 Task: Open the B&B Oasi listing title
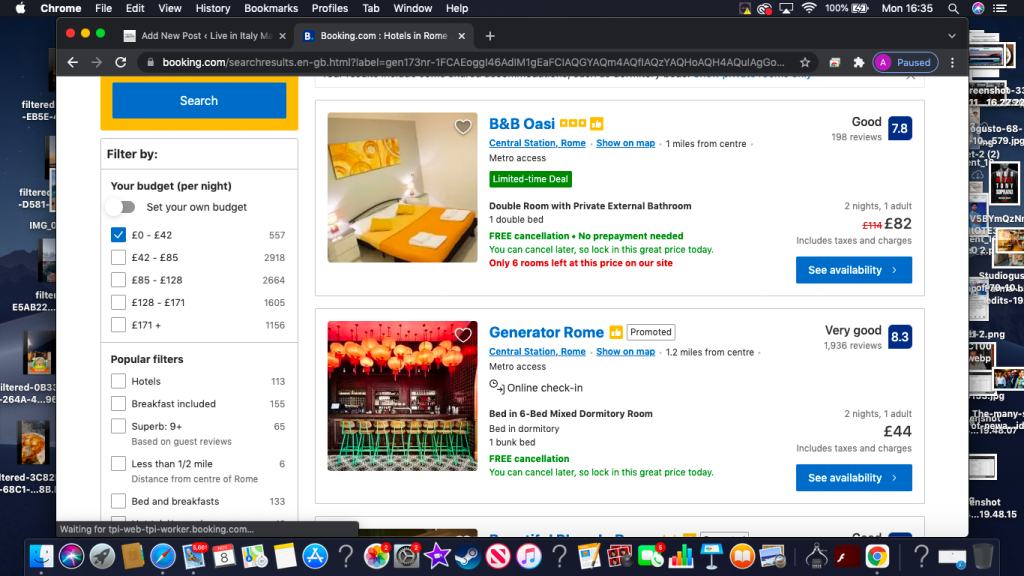(522, 123)
